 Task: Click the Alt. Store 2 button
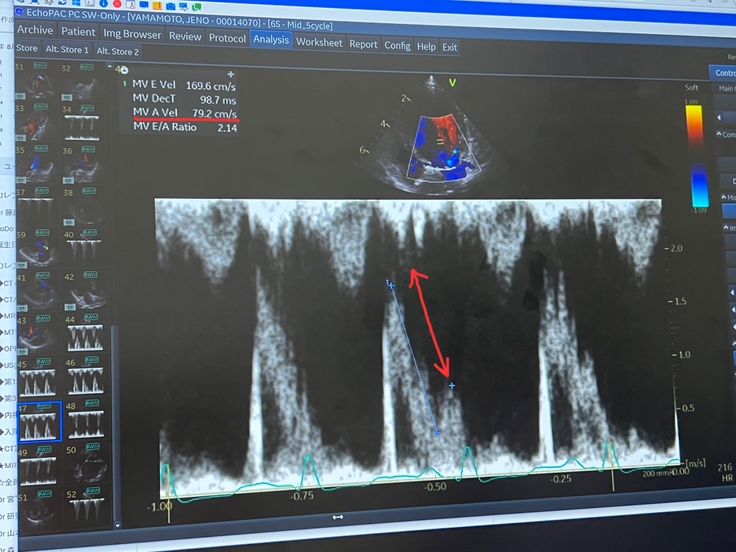(118, 51)
